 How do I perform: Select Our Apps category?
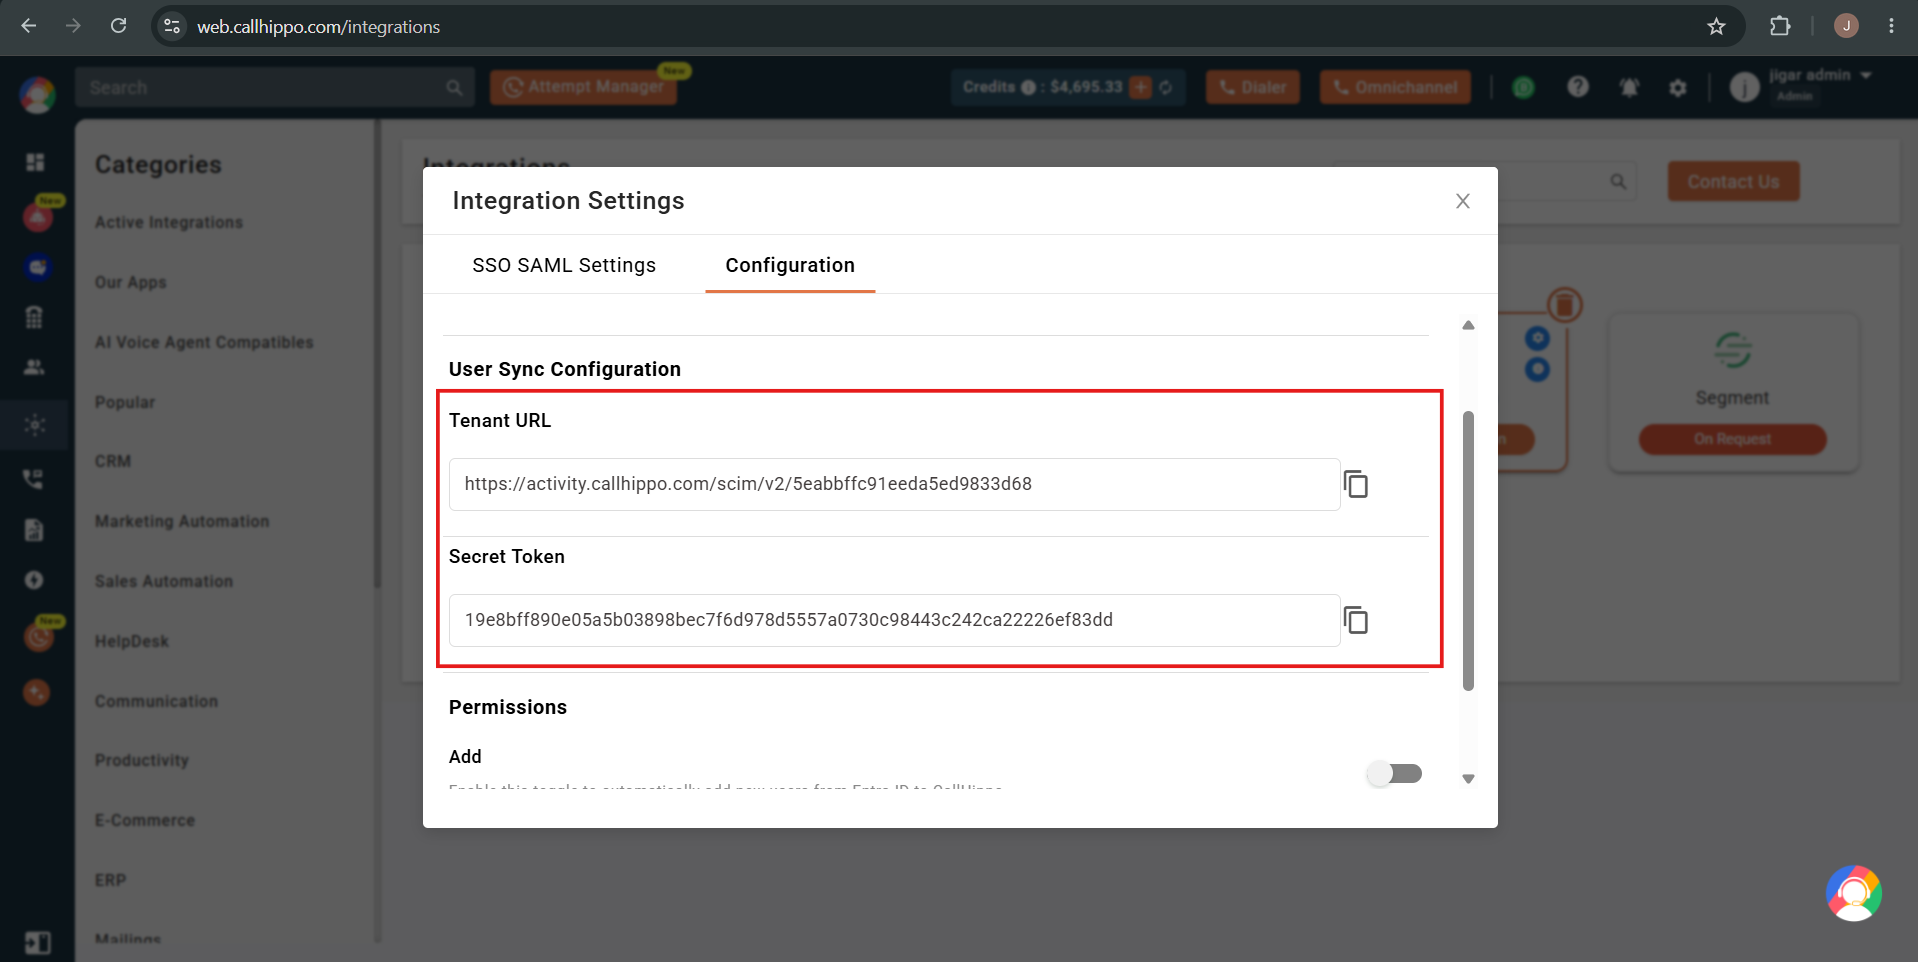point(131,282)
